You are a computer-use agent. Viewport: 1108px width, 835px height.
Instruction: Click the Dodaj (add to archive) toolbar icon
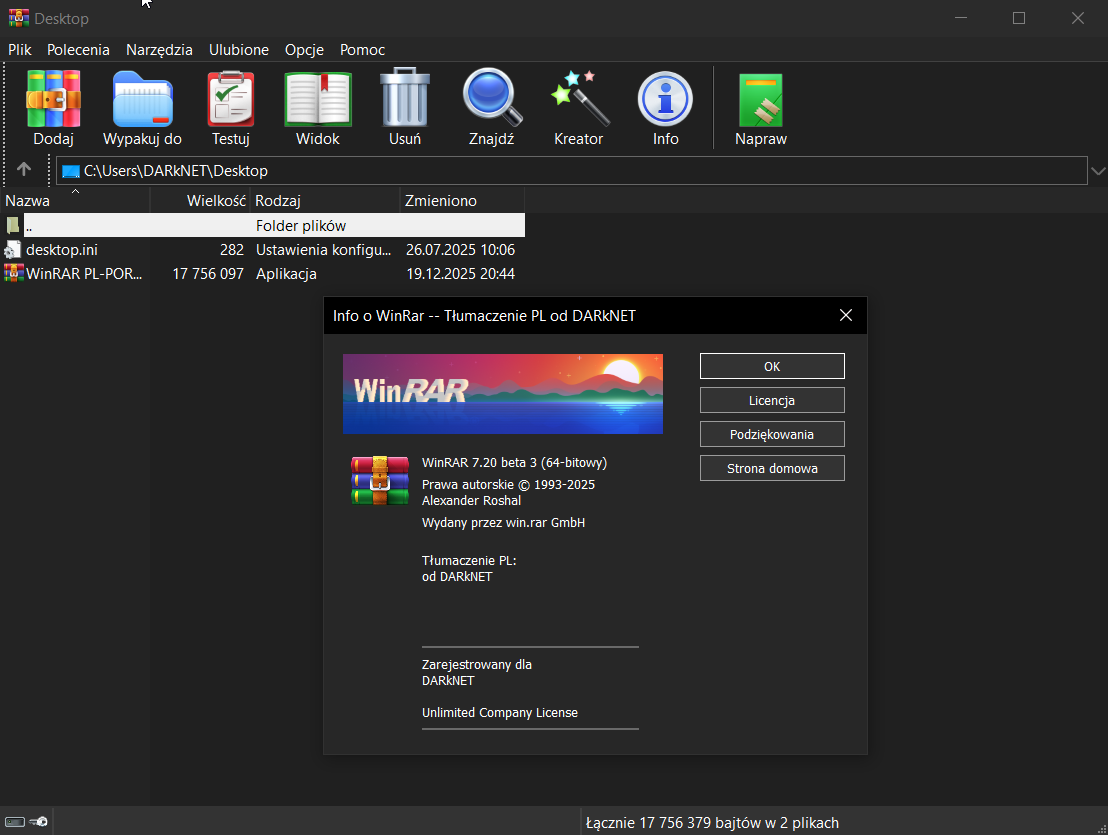point(54,98)
